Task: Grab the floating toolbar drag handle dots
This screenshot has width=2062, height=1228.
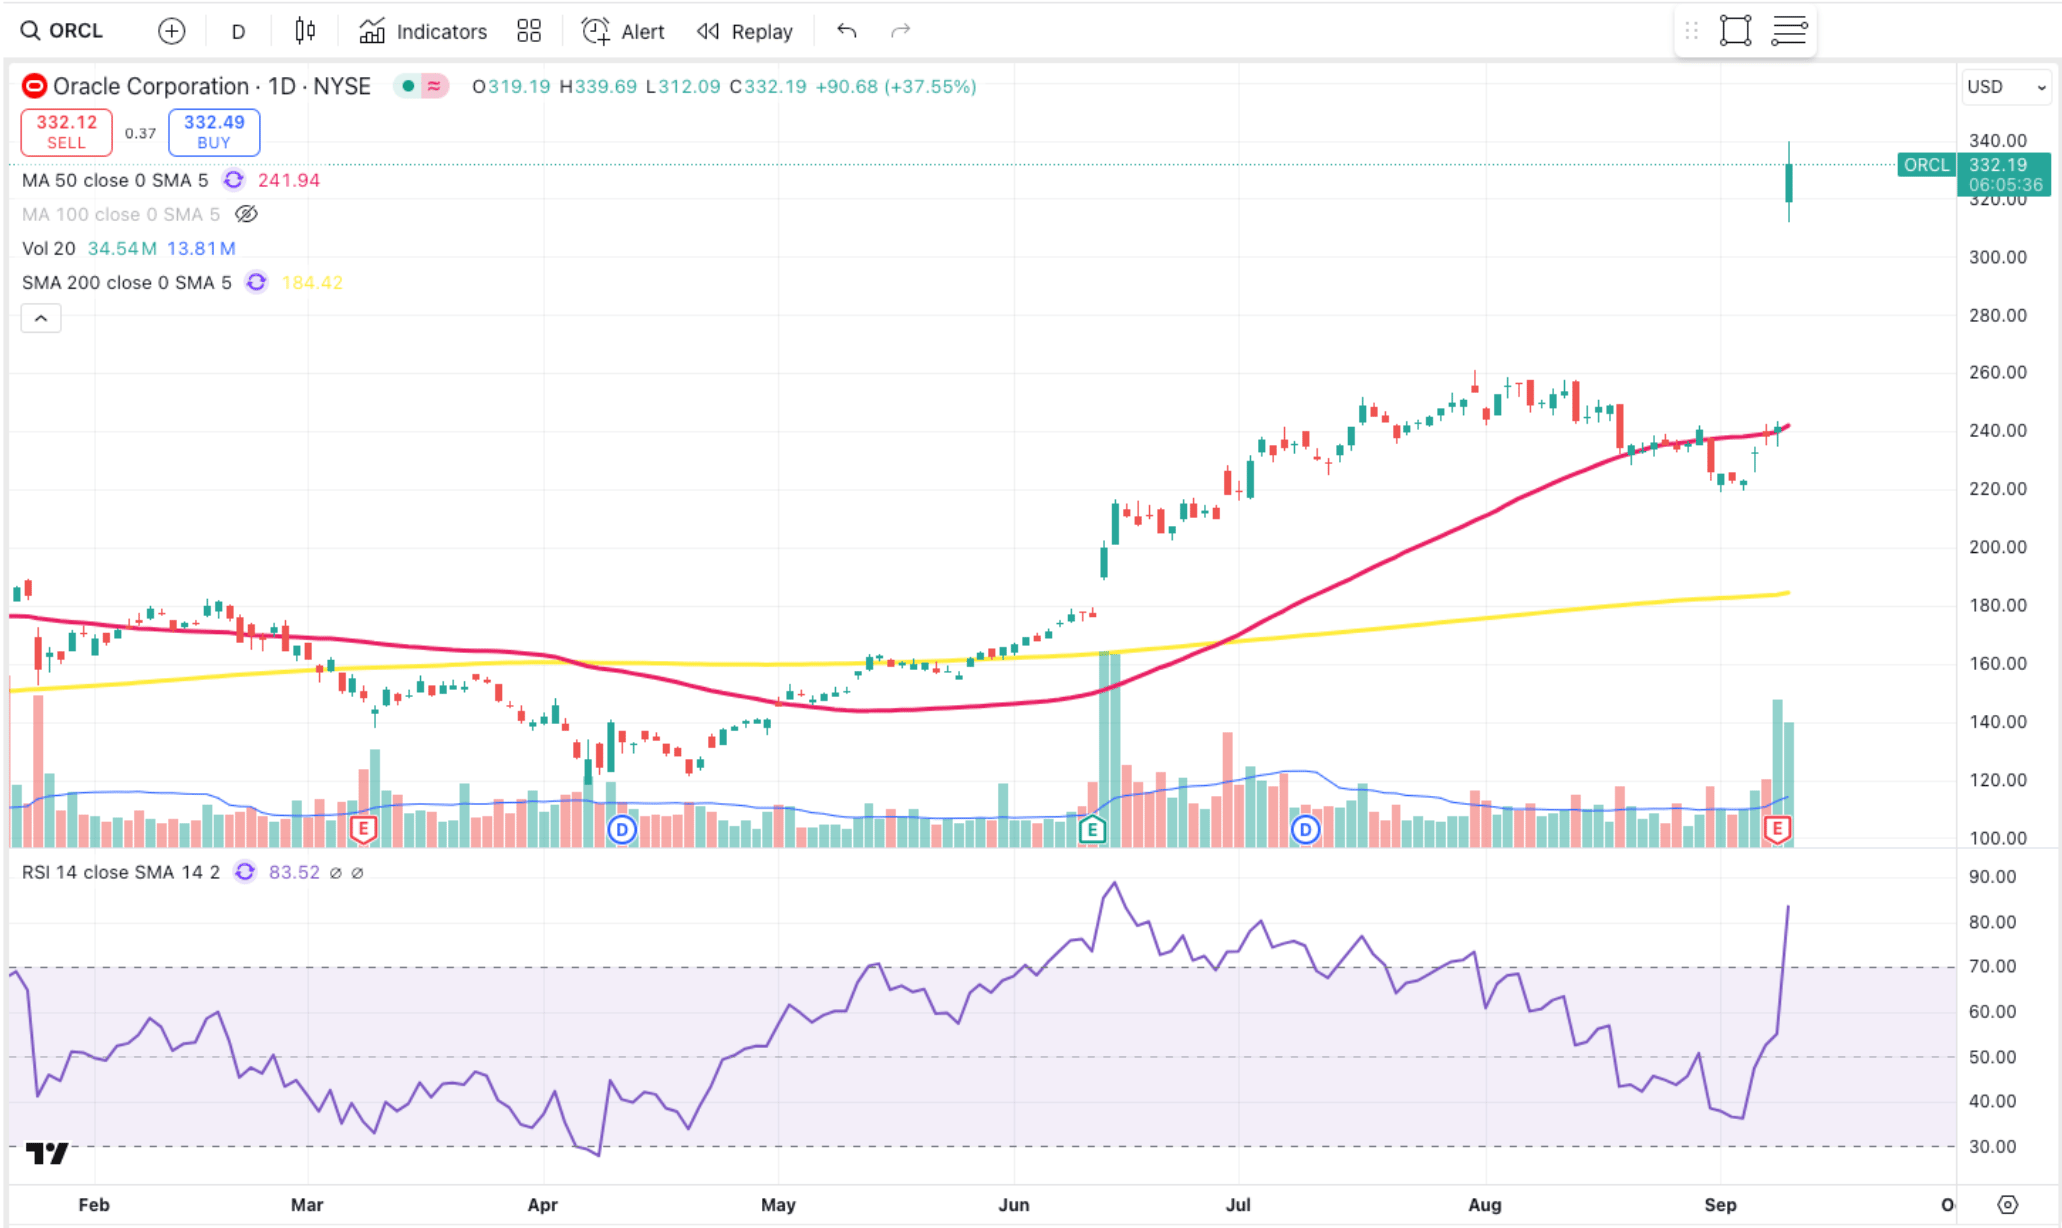Action: coord(1692,31)
